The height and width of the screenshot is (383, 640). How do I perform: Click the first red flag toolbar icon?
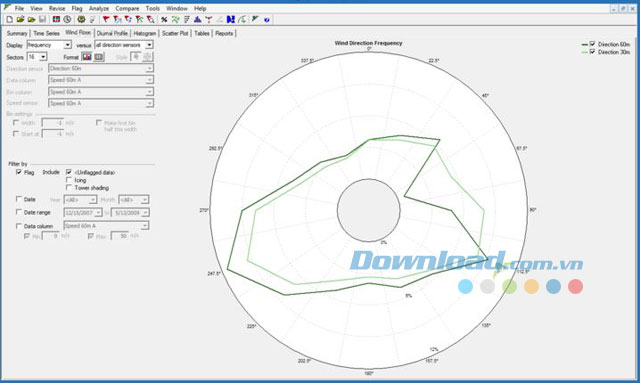point(106,19)
